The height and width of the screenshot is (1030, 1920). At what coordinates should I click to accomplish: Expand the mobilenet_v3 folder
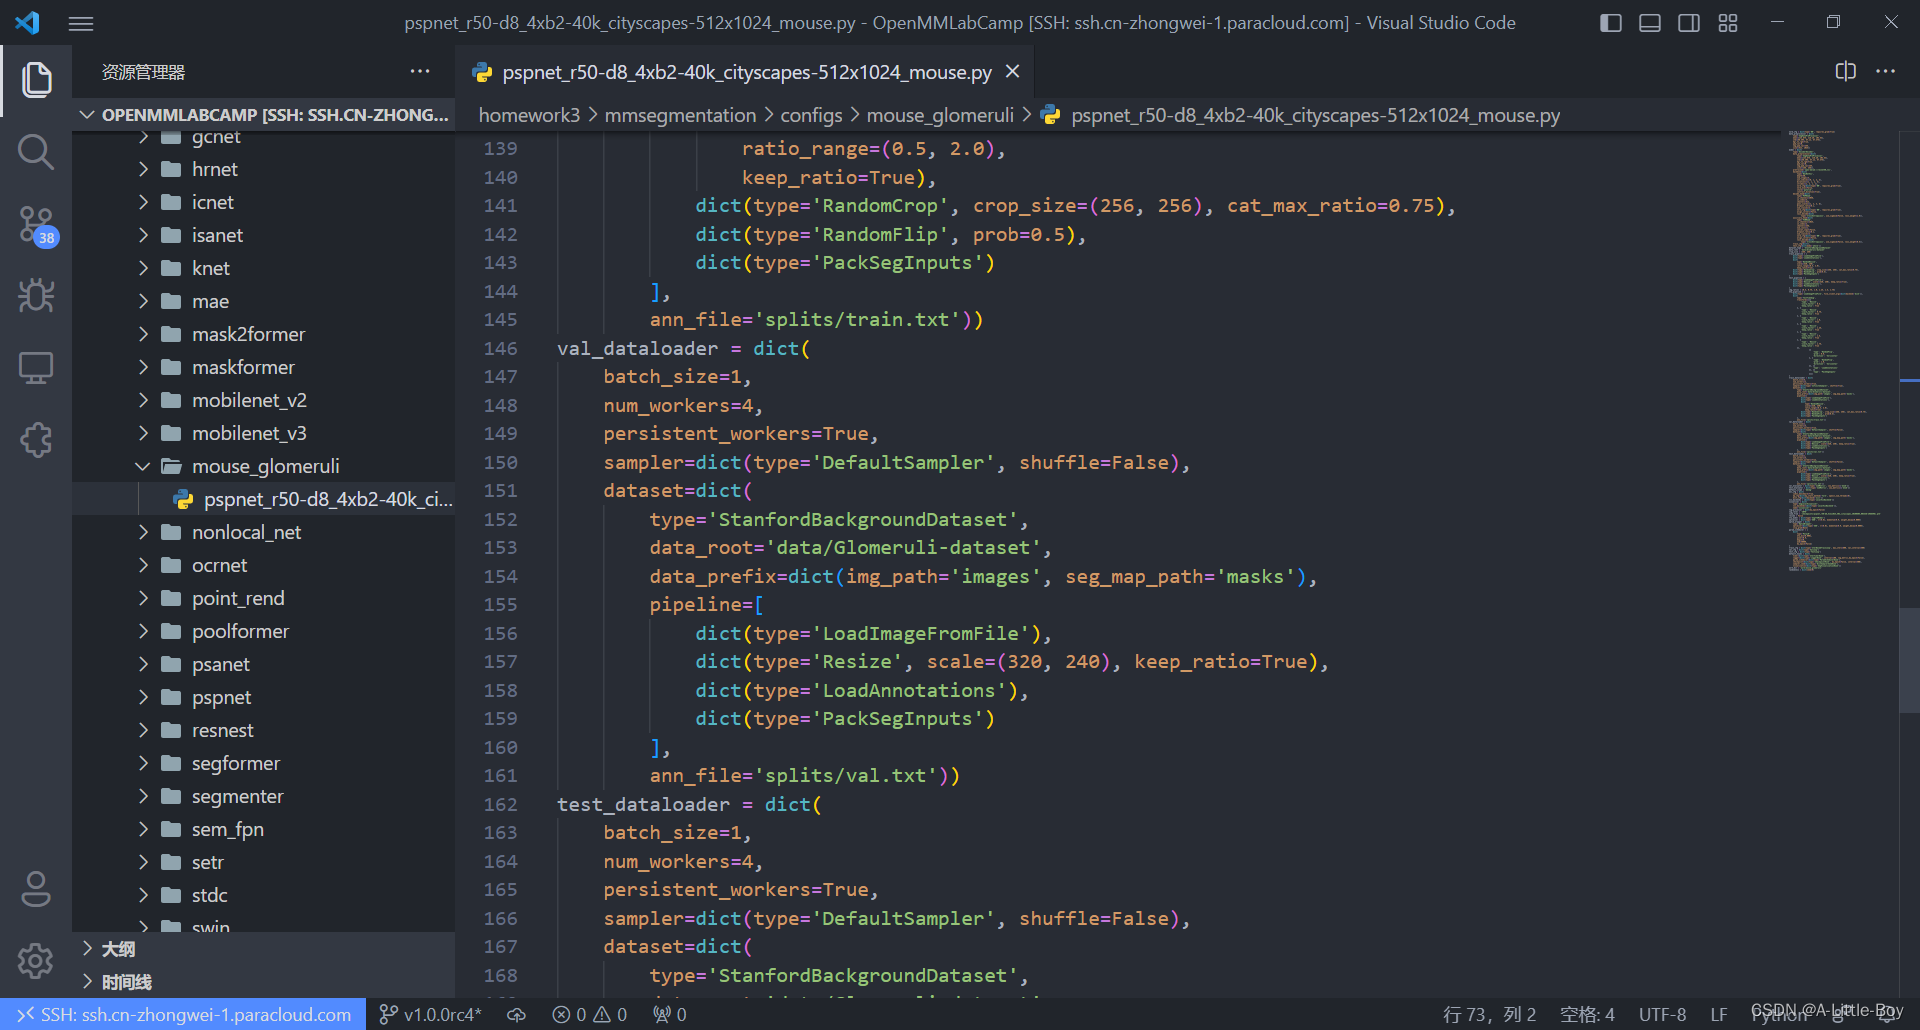[x=143, y=433]
